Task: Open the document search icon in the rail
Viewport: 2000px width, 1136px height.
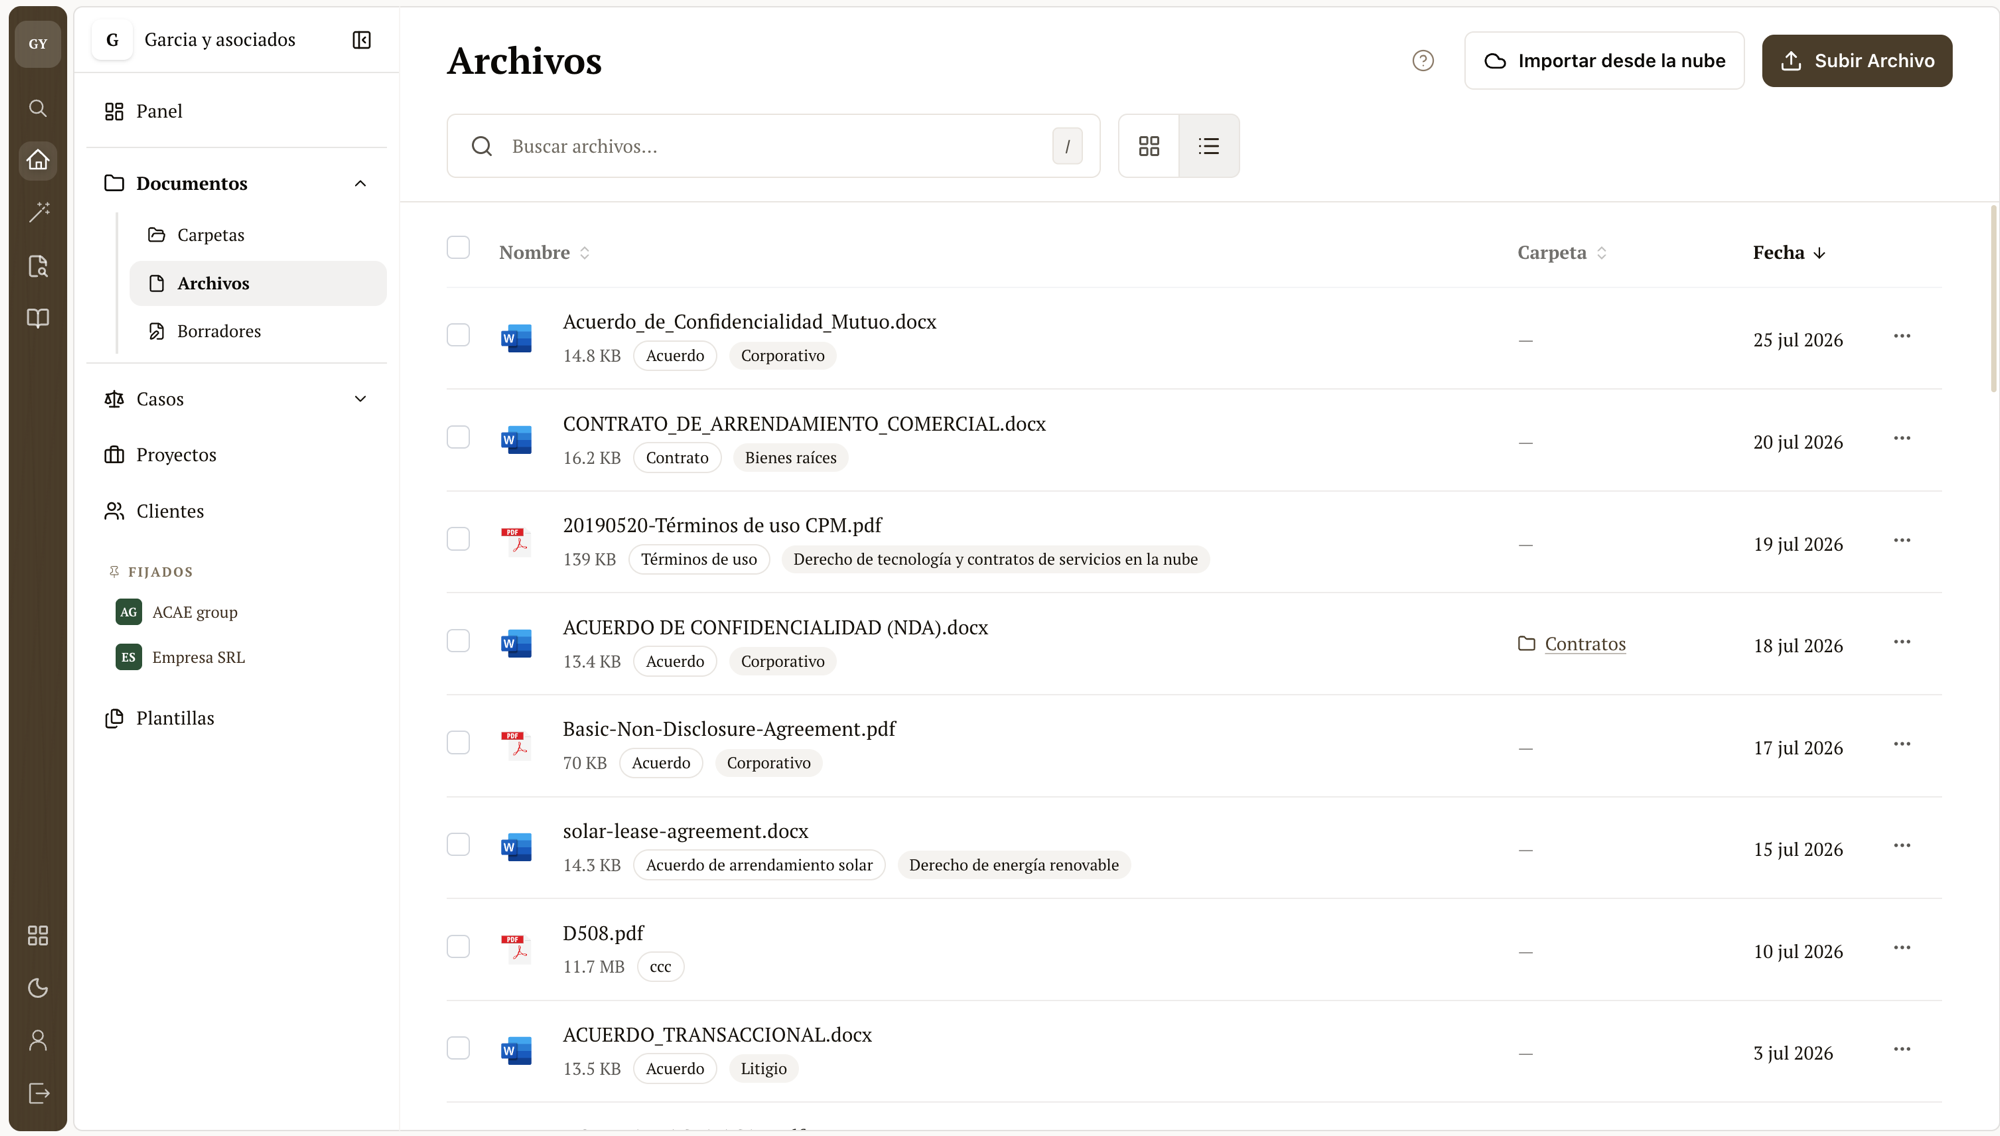Action: coord(38,266)
